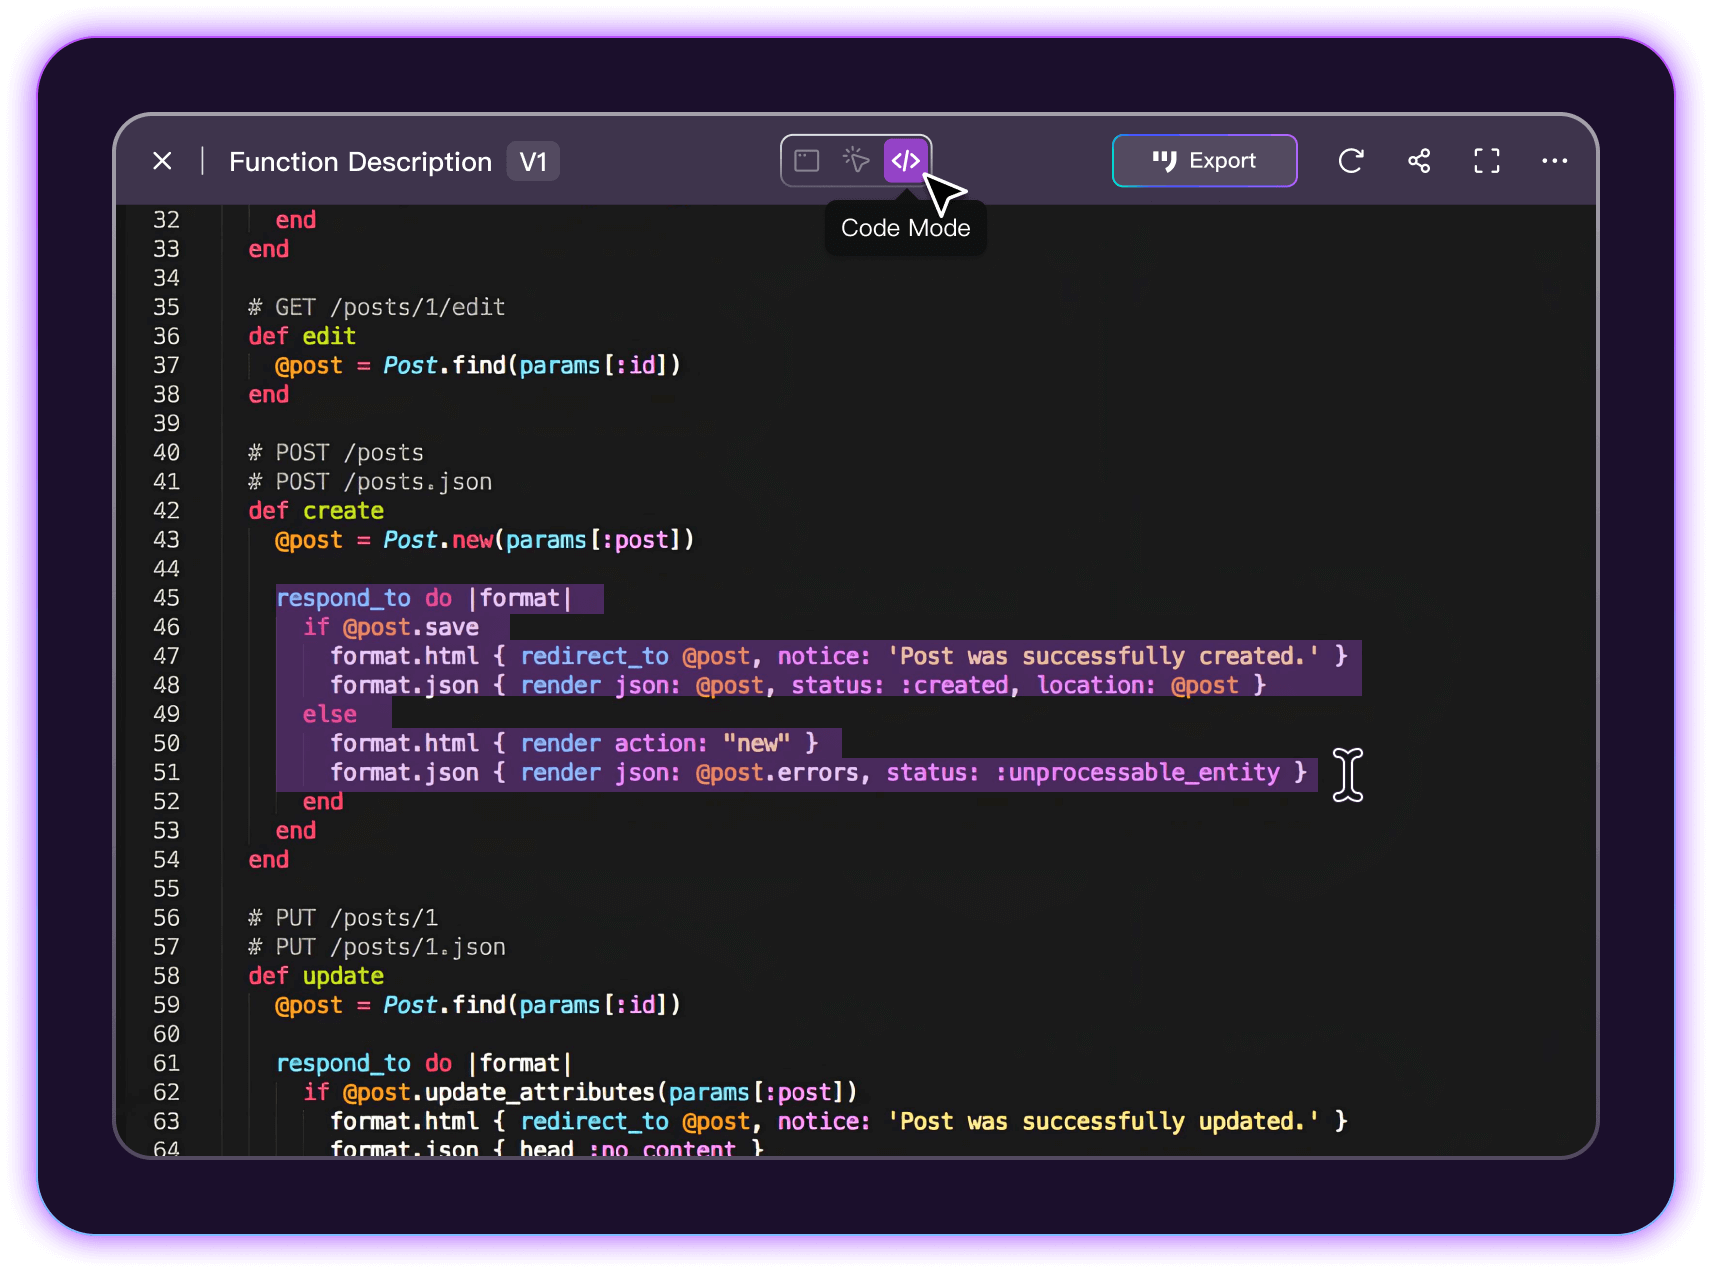Close the Function Description panel

(x=163, y=161)
